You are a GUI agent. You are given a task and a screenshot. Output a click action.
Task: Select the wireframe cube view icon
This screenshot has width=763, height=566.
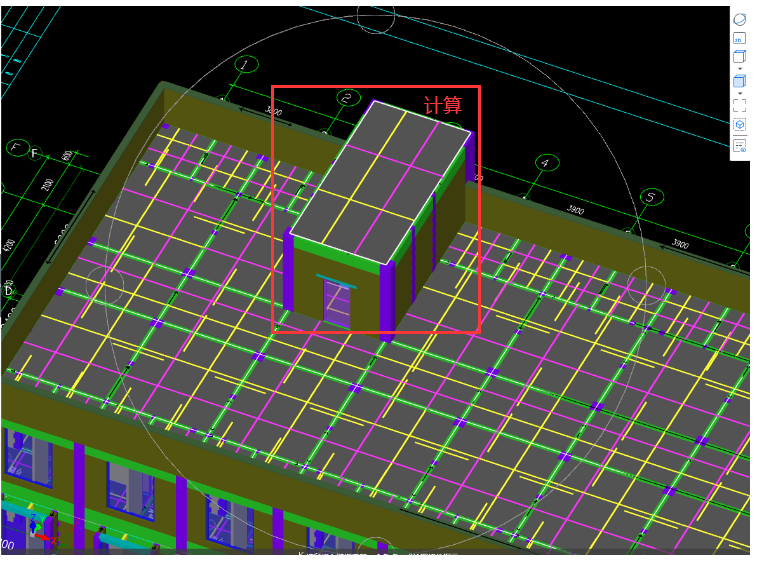click(x=739, y=56)
